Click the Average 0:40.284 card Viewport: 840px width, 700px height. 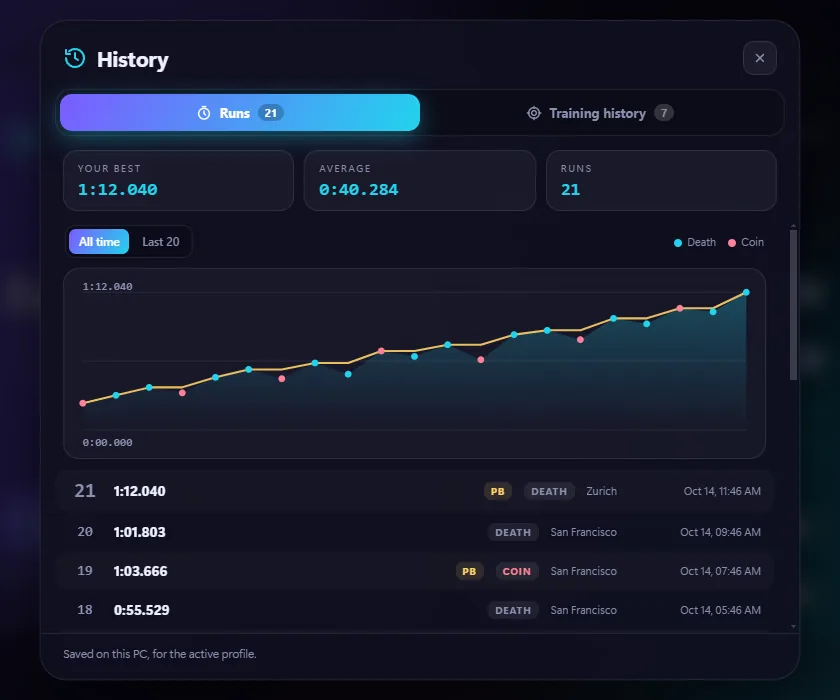pos(419,180)
